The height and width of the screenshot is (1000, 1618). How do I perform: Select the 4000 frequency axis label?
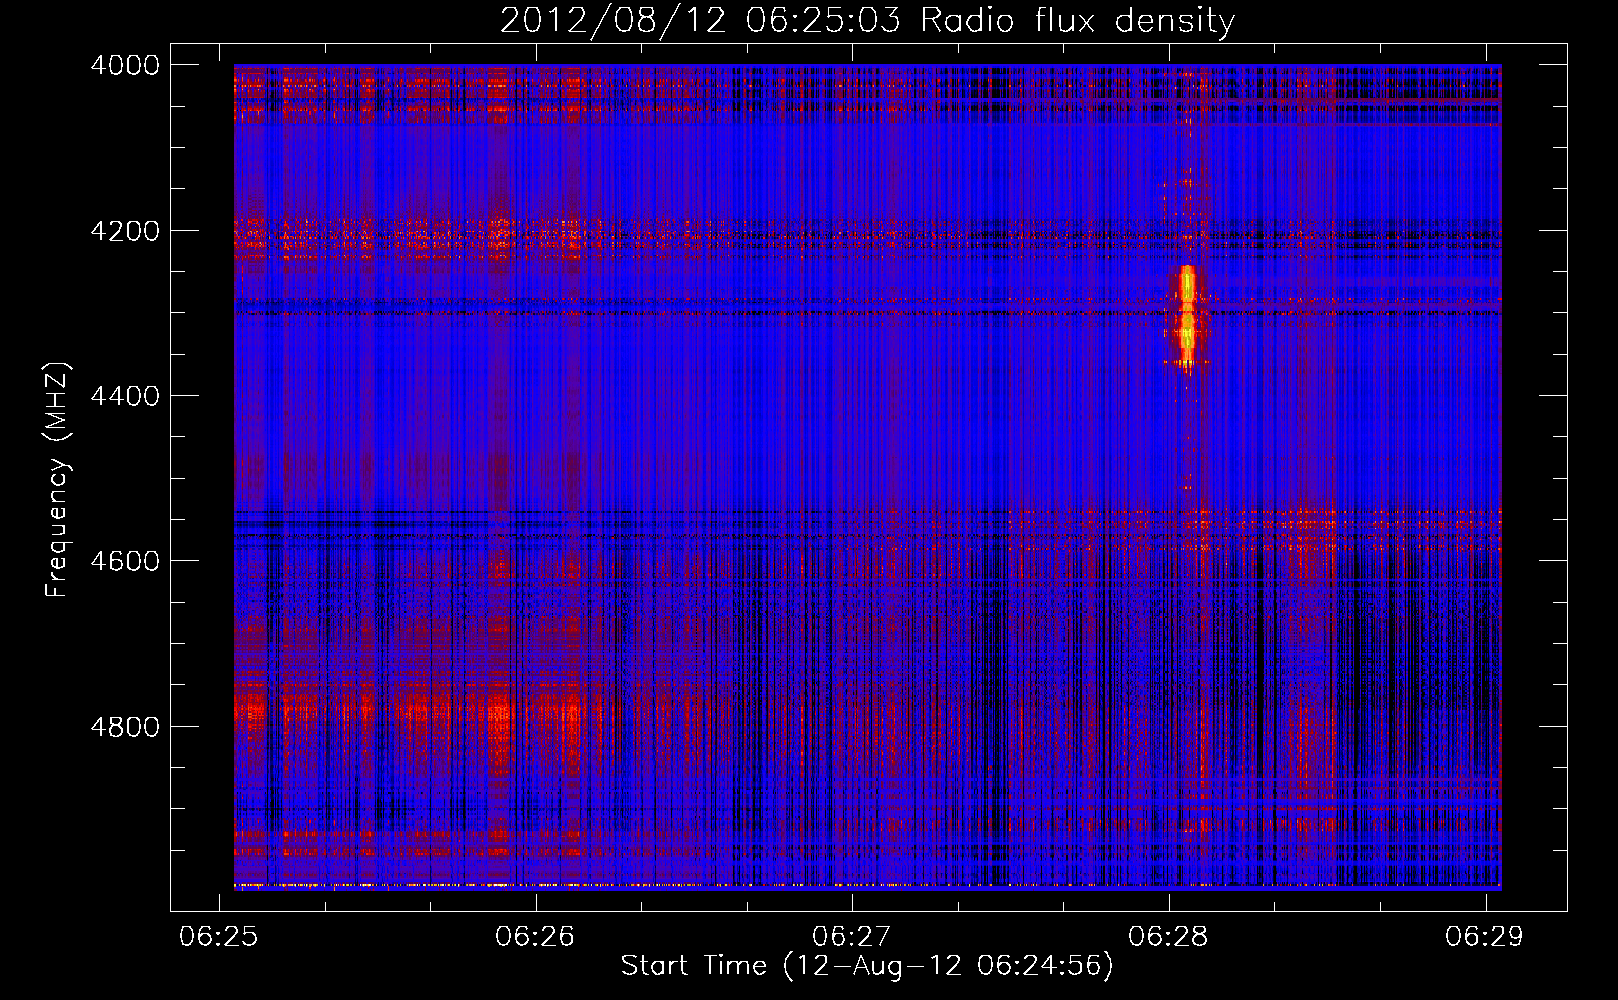point(125,65)
